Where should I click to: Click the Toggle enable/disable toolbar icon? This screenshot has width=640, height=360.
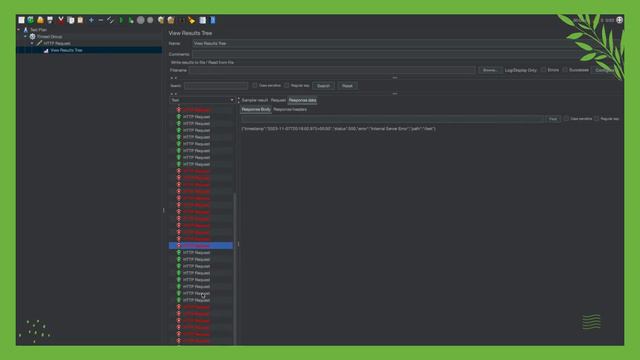[111, 20]
